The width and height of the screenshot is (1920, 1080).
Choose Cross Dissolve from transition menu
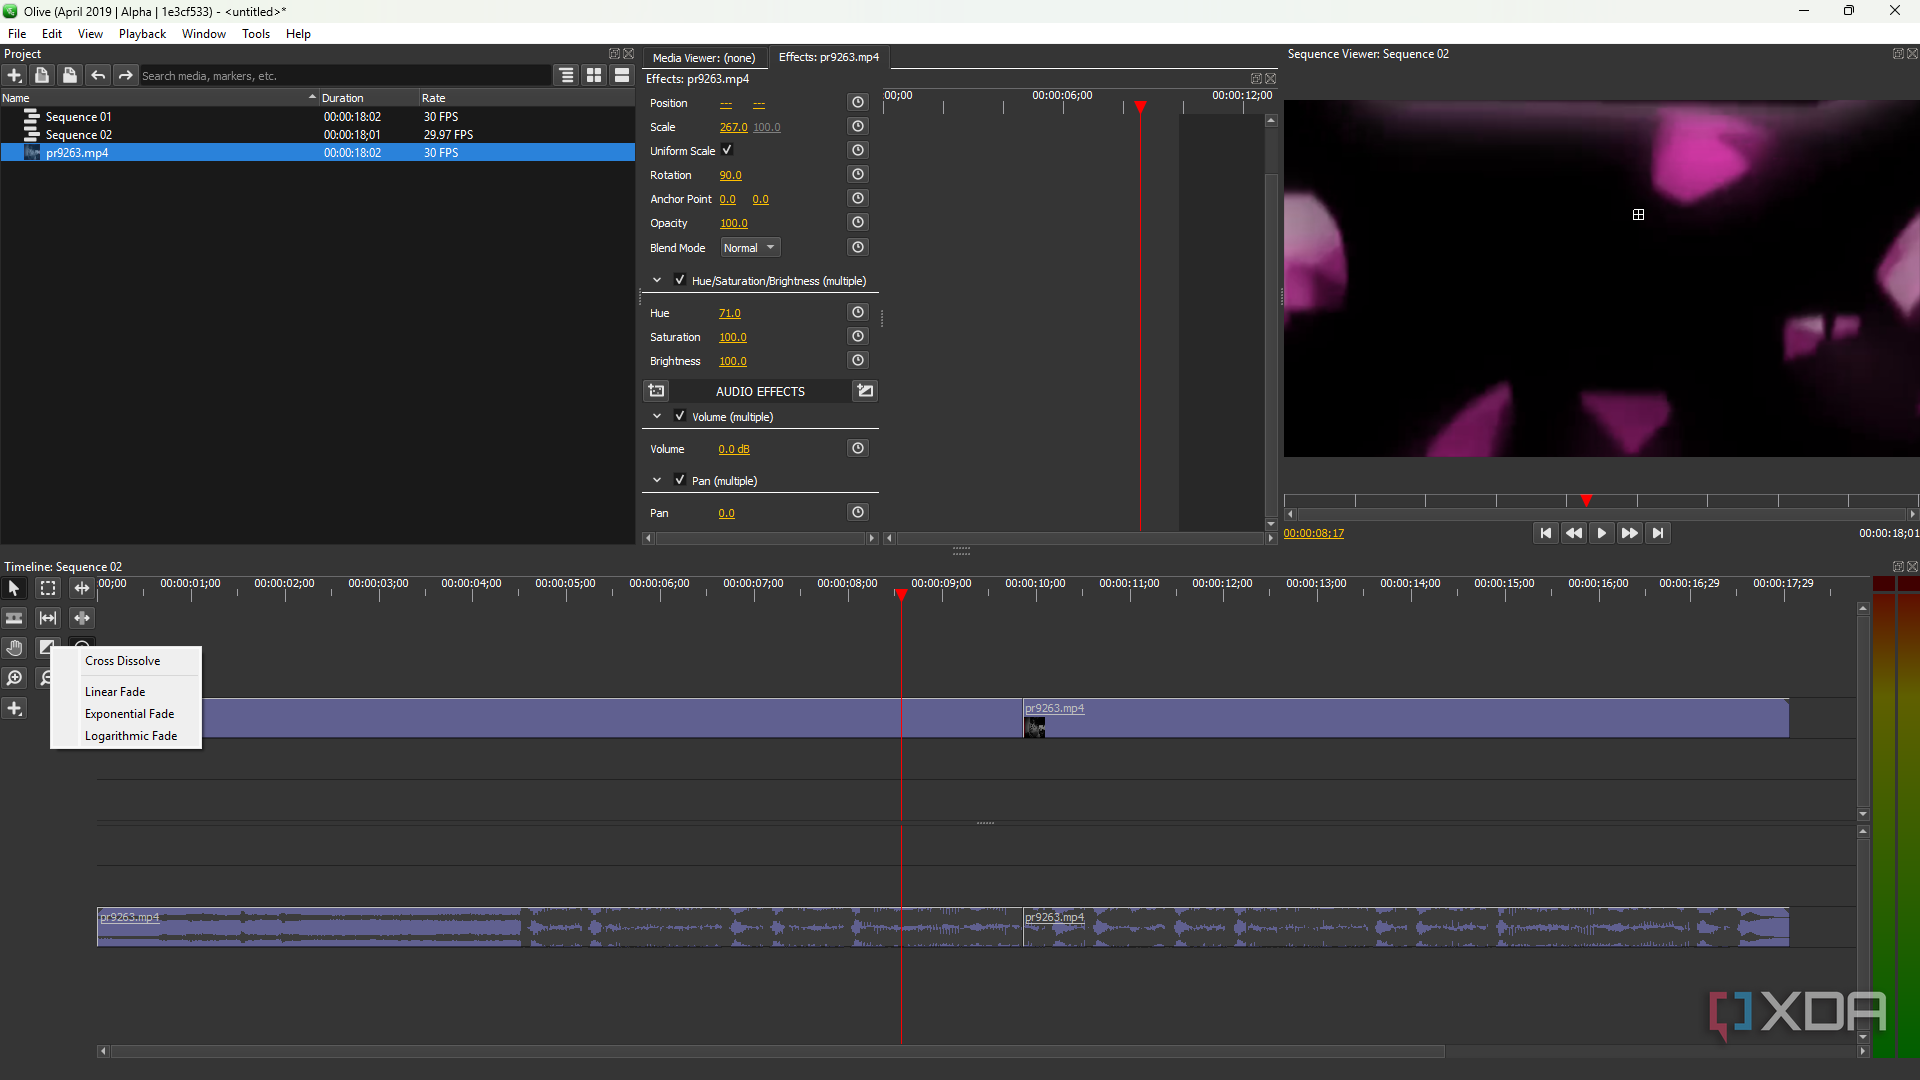(123, 661)
